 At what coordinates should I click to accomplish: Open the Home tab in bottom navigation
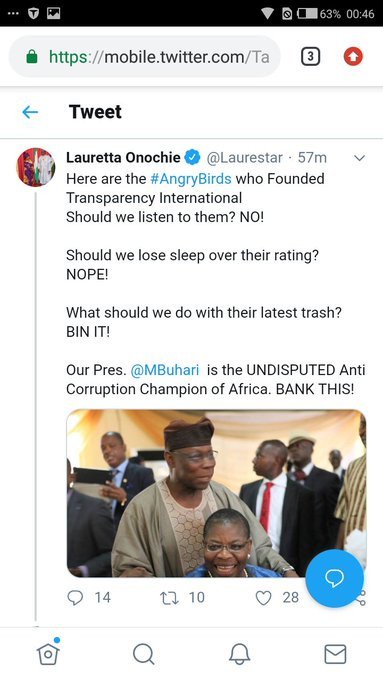48,653
